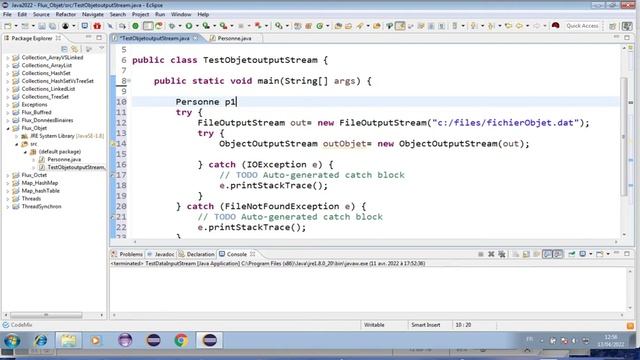Viewport: 640px width, 360px height.
Task: Toggle the highlighted Mark Occurrences toolbar button
Action: (400, 26)
